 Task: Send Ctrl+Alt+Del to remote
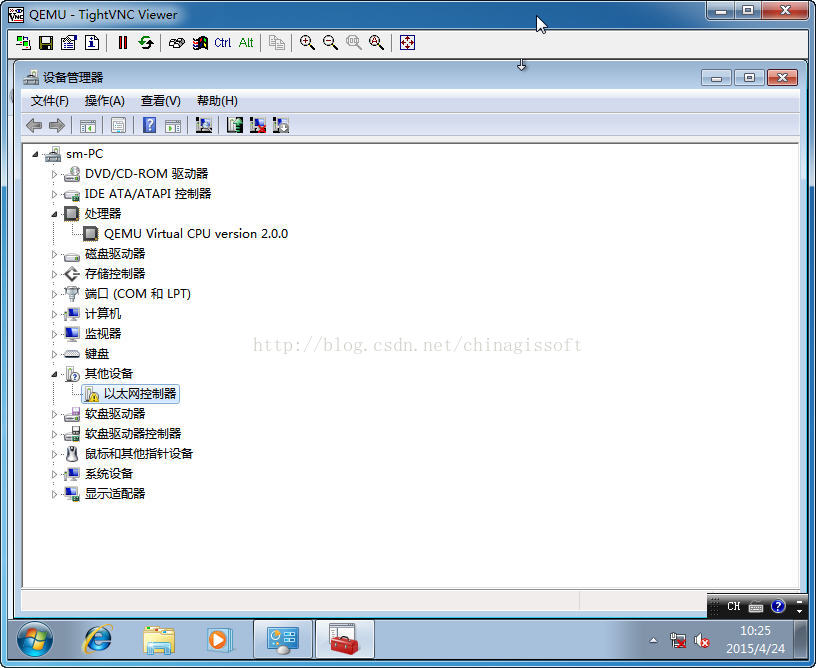click(x=177, y=43)
